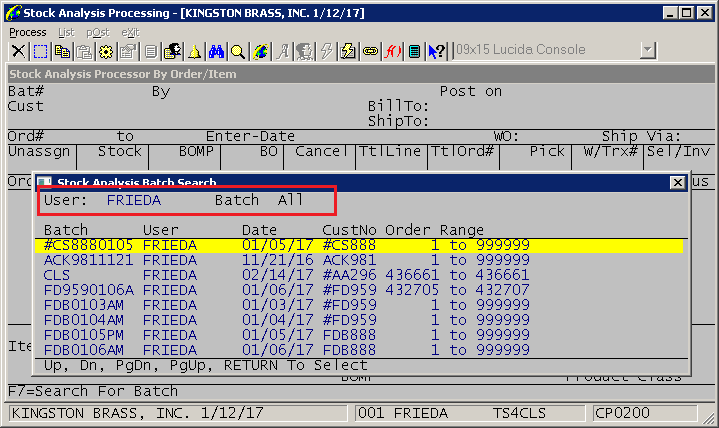Click the globe browser icon in toolbar
This screenshot has height=428, width=719.
tap(260, 51)
